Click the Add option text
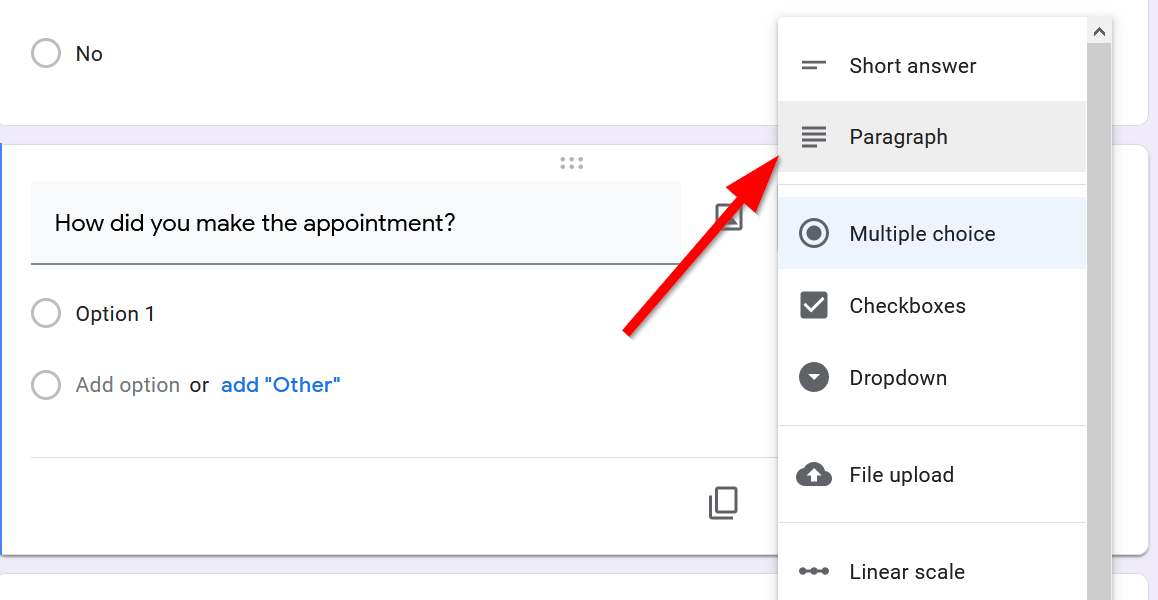This screenshot has width=1158, height=600. coord(128,385)
